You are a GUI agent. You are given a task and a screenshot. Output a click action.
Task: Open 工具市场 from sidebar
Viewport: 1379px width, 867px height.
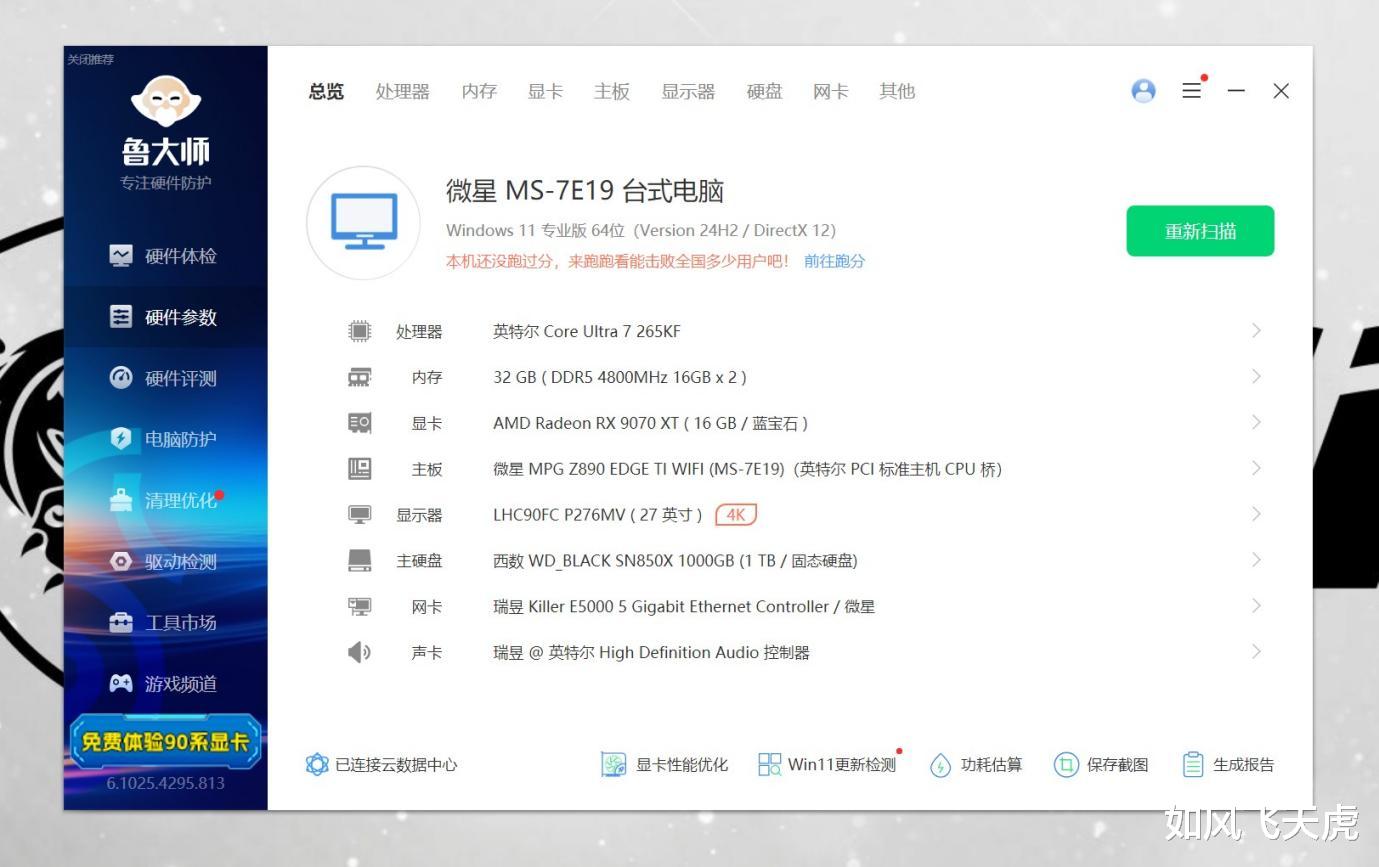(165, 622)
